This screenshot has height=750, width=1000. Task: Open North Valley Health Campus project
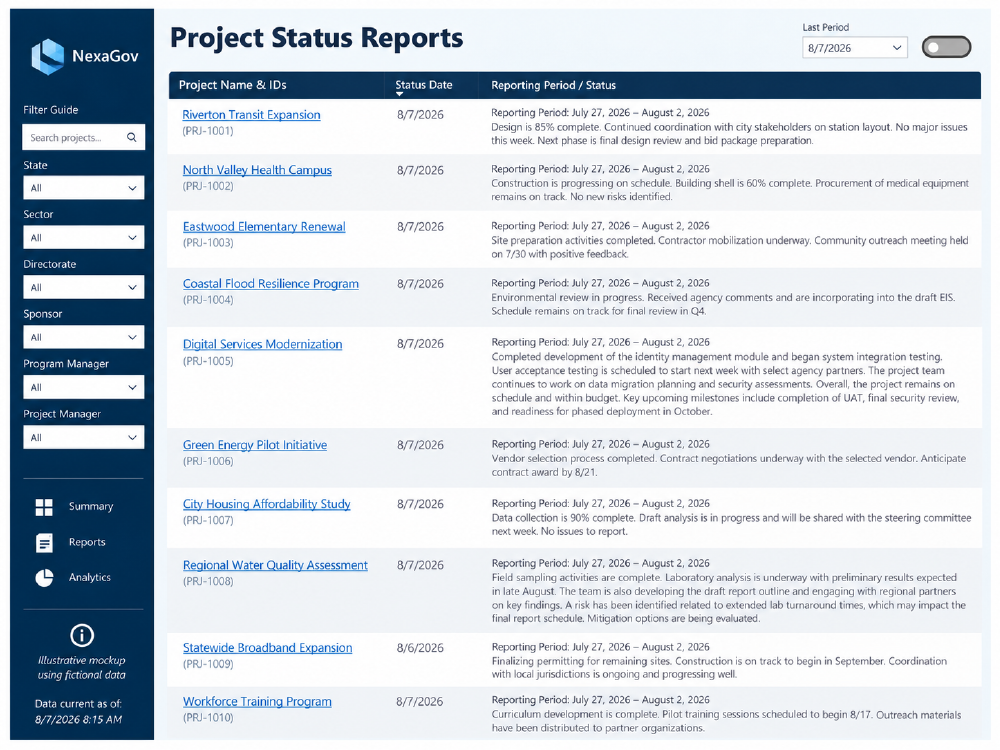(x=257, y=170)
